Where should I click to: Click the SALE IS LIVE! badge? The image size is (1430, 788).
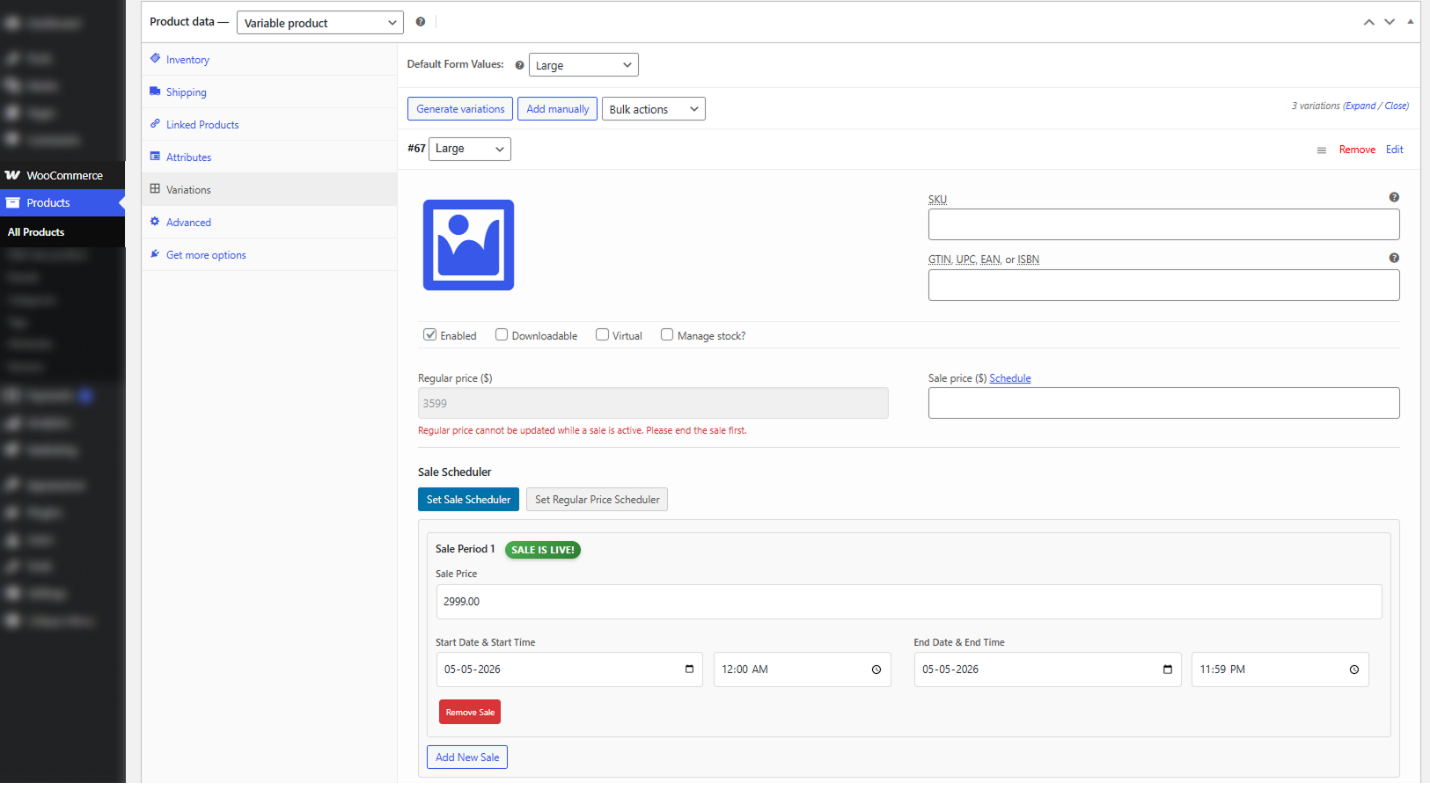(x=543, y=549)
